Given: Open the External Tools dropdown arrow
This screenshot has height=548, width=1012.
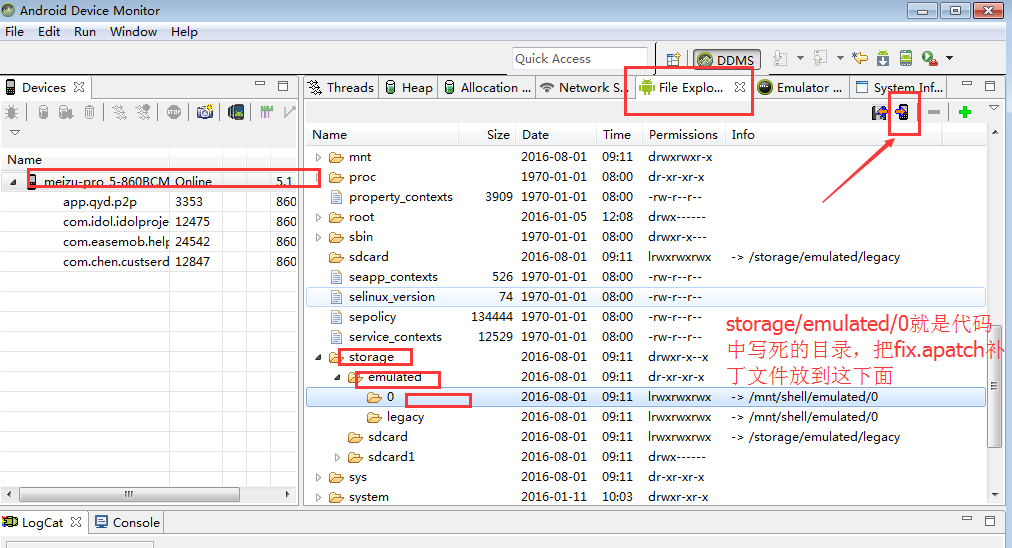Looking at the screenshot, I should (x=949, y=58).
